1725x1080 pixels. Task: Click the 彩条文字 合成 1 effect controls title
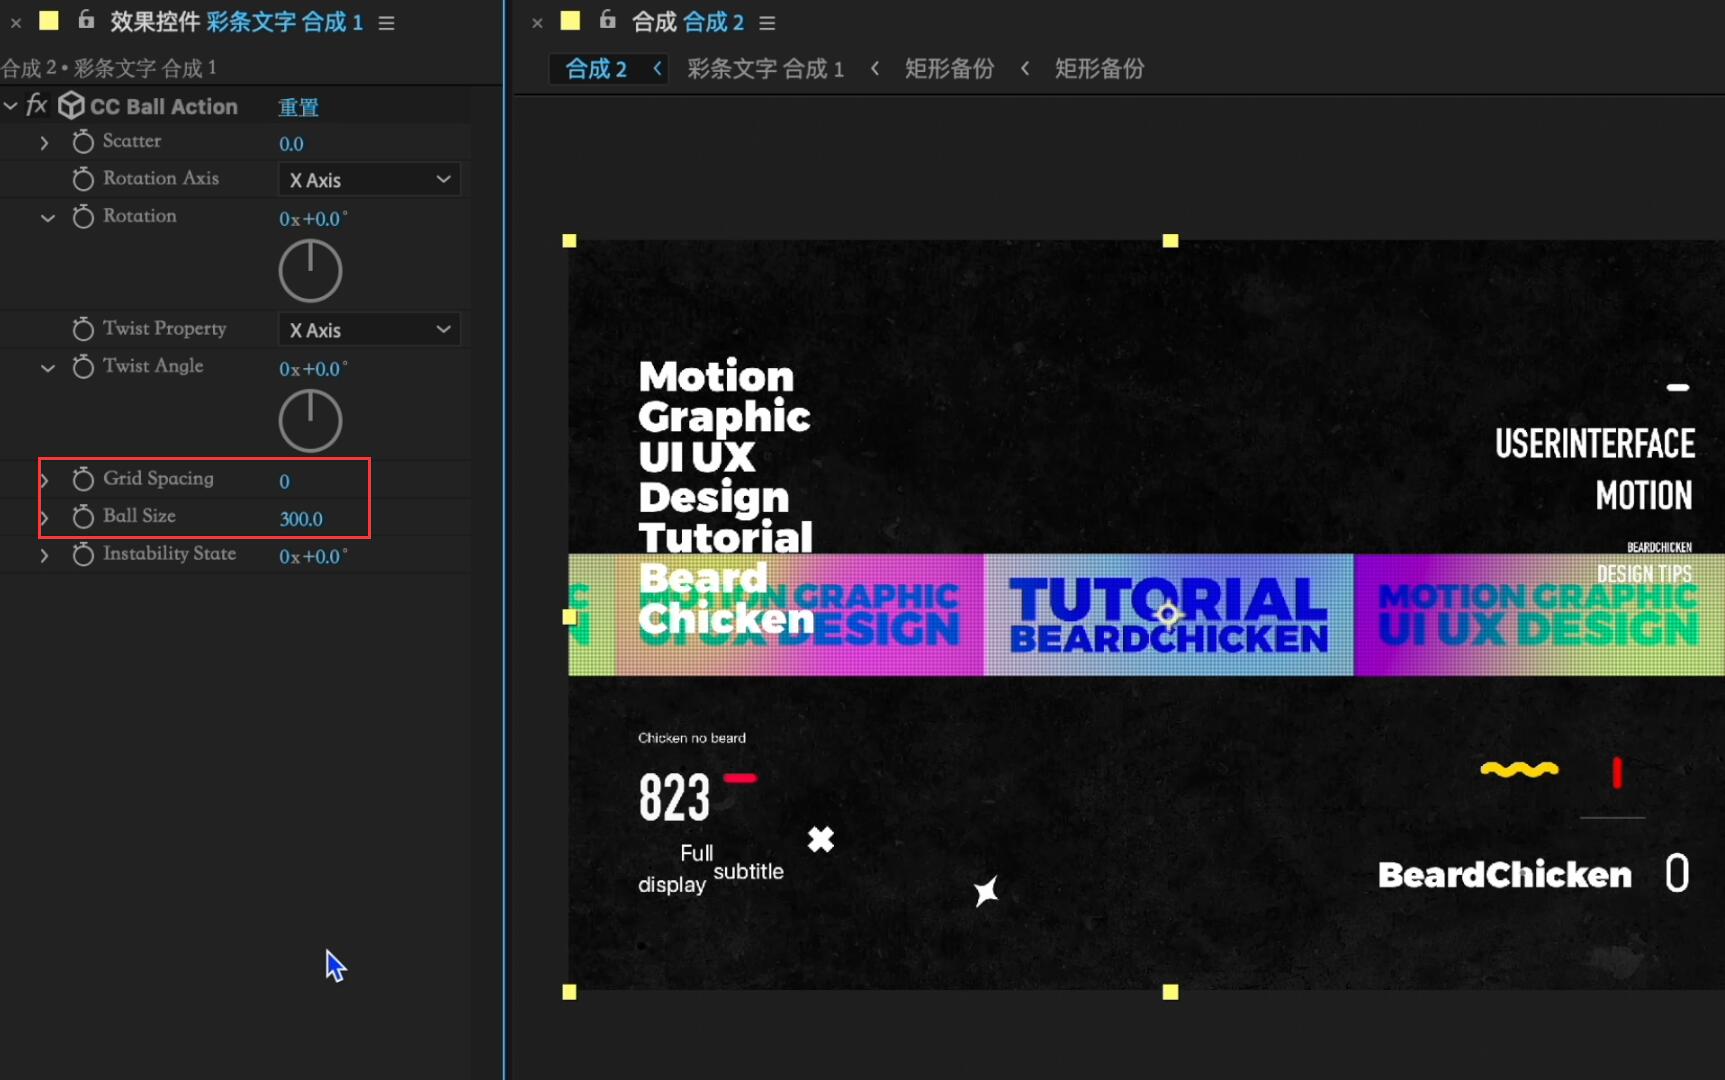(x=285, y=22)
